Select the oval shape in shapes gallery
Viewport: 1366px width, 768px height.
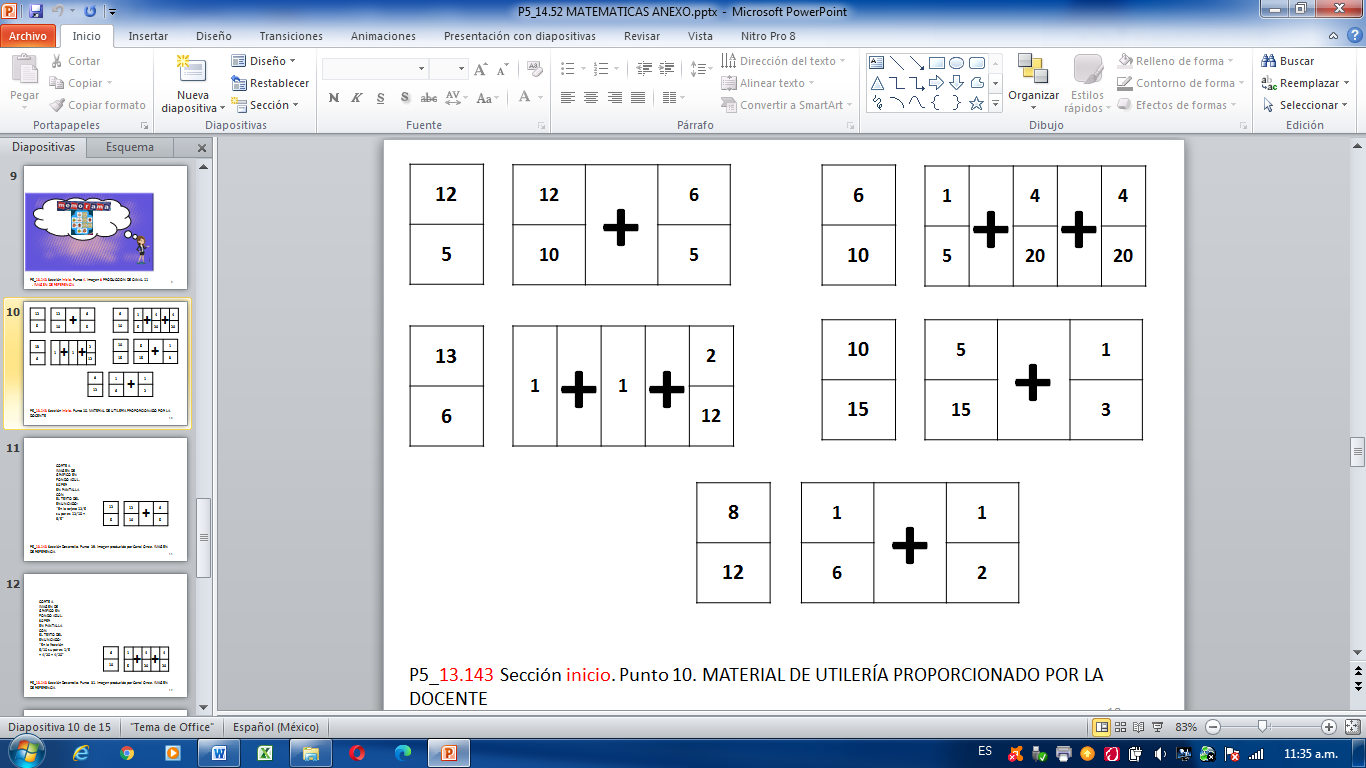click(x=956, y=62)
